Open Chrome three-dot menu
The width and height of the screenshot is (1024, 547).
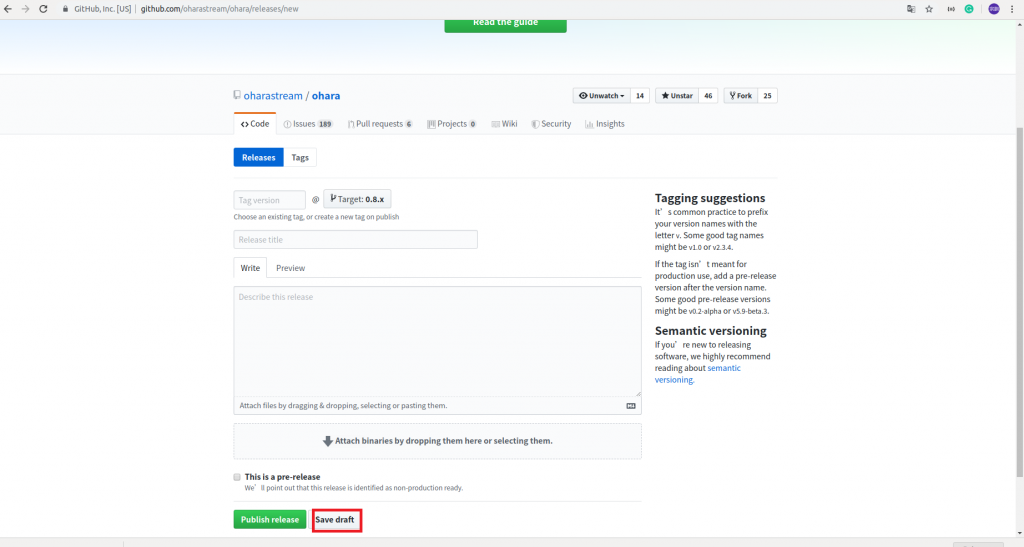click(x=1012, y=9)
